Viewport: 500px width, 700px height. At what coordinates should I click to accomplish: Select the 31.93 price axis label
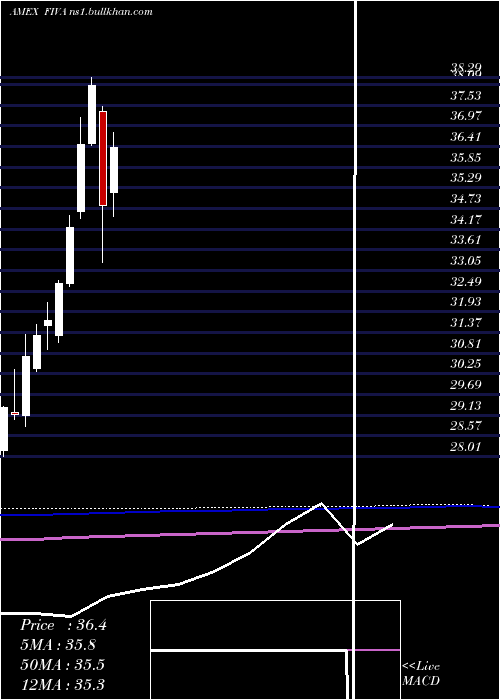coord(466,302)
